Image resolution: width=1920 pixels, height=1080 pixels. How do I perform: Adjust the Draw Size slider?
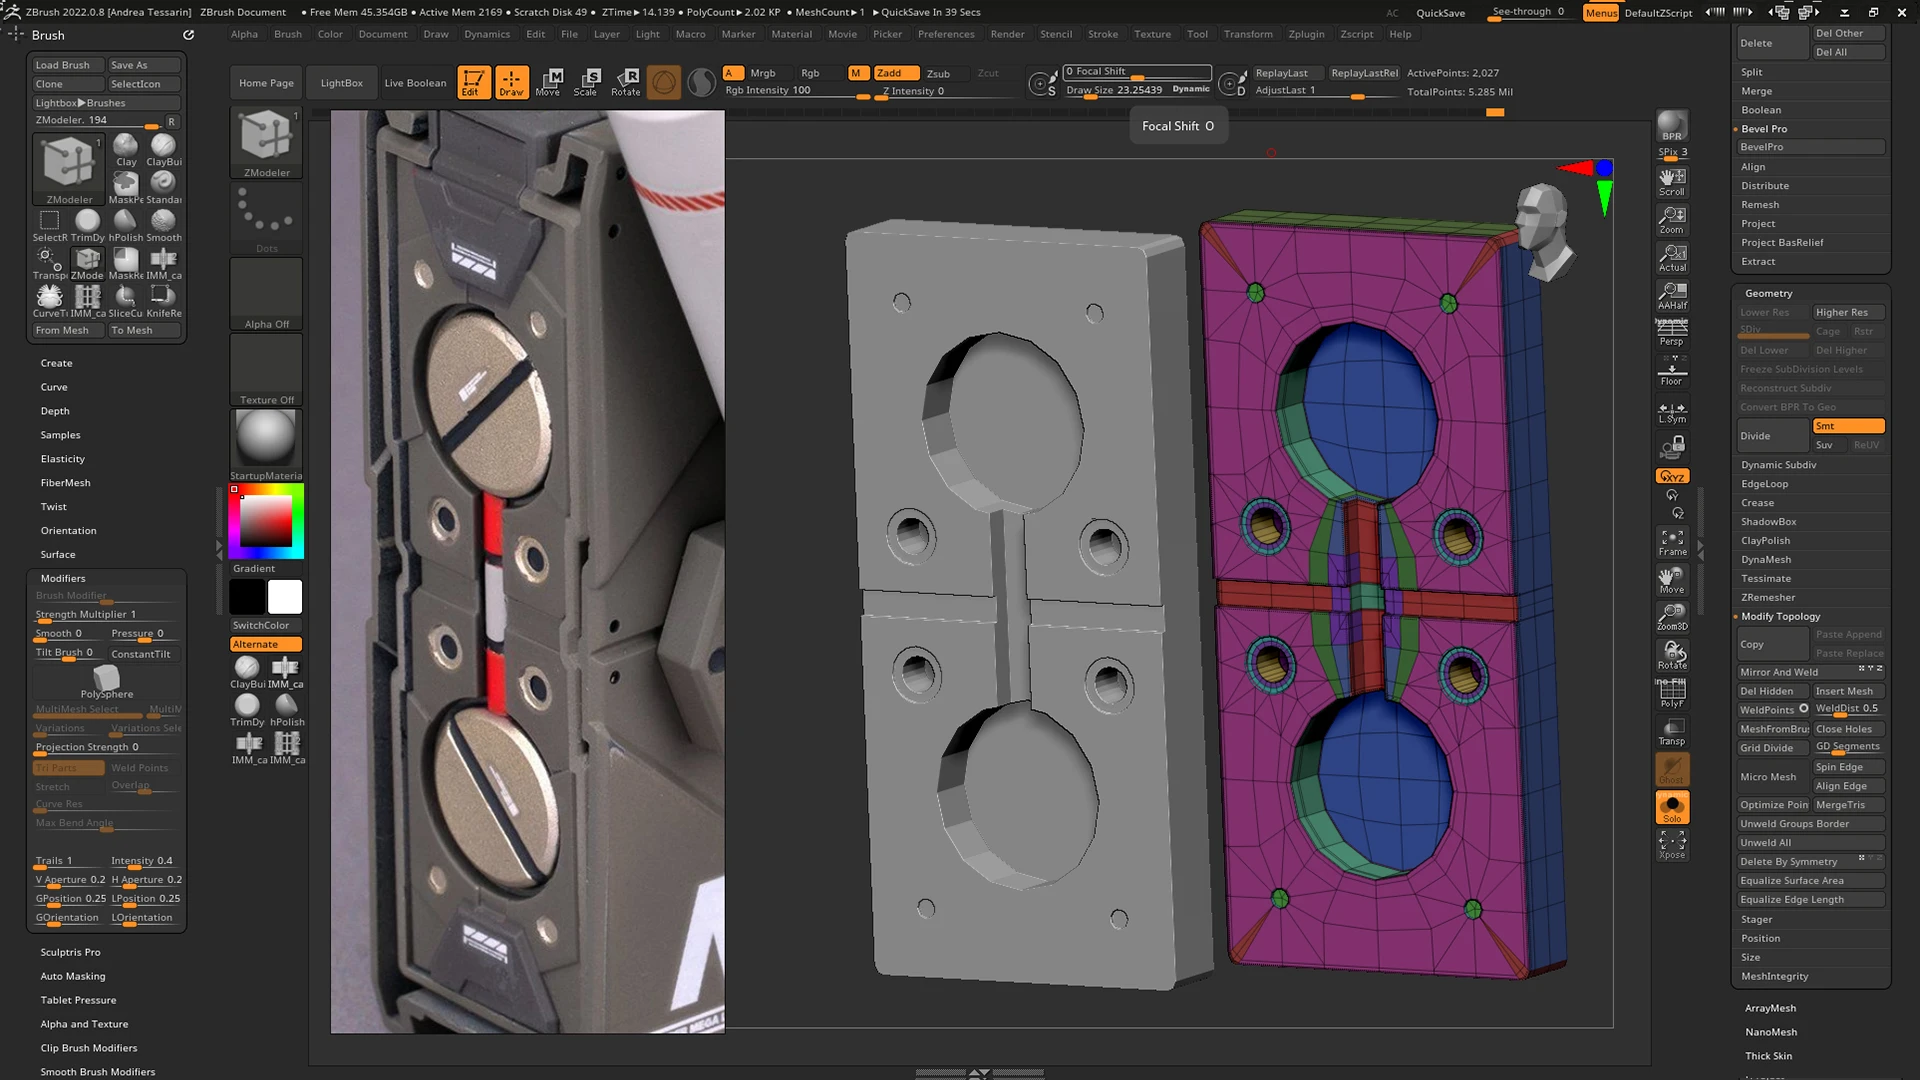pyautogui.click(x=1137, y=90)
